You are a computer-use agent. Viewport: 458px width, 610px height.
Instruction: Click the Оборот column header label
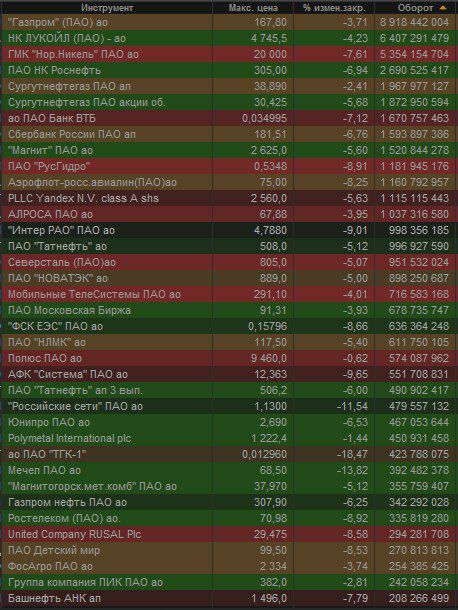pos(415,8)
